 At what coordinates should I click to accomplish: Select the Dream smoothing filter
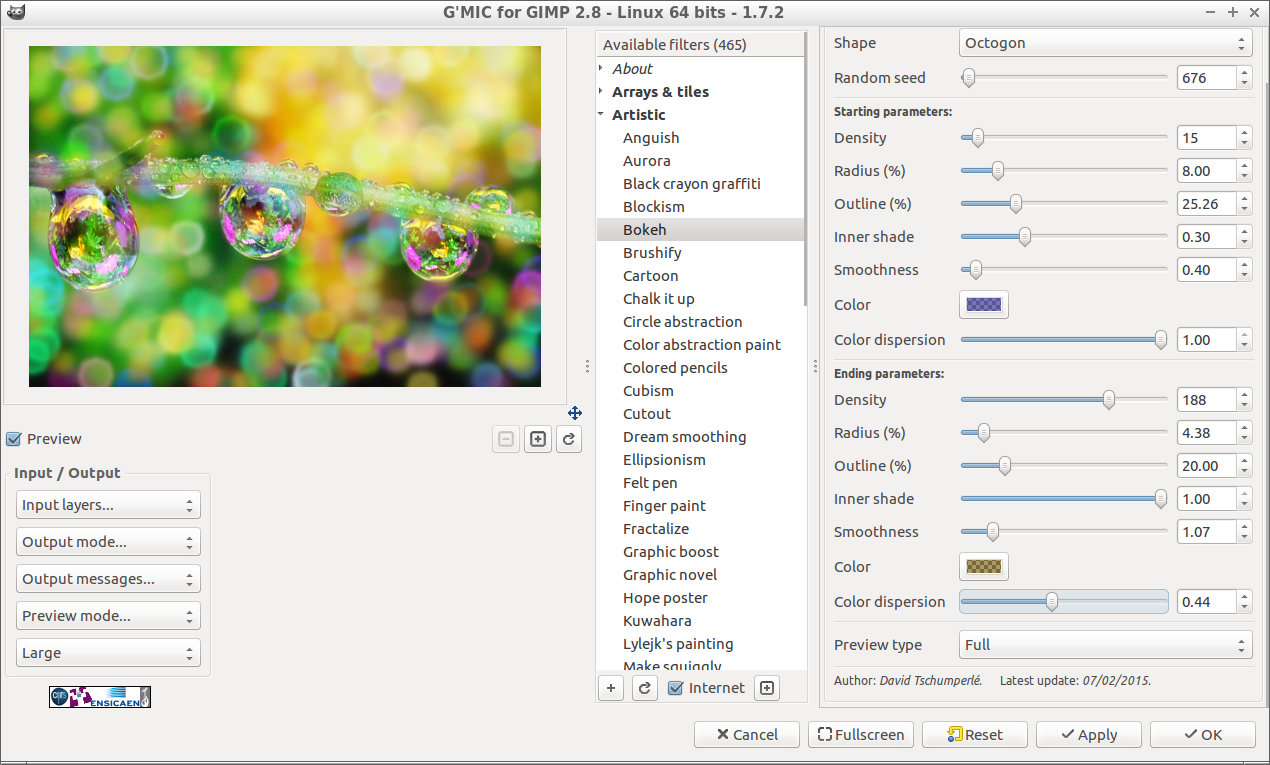point(685,437)
